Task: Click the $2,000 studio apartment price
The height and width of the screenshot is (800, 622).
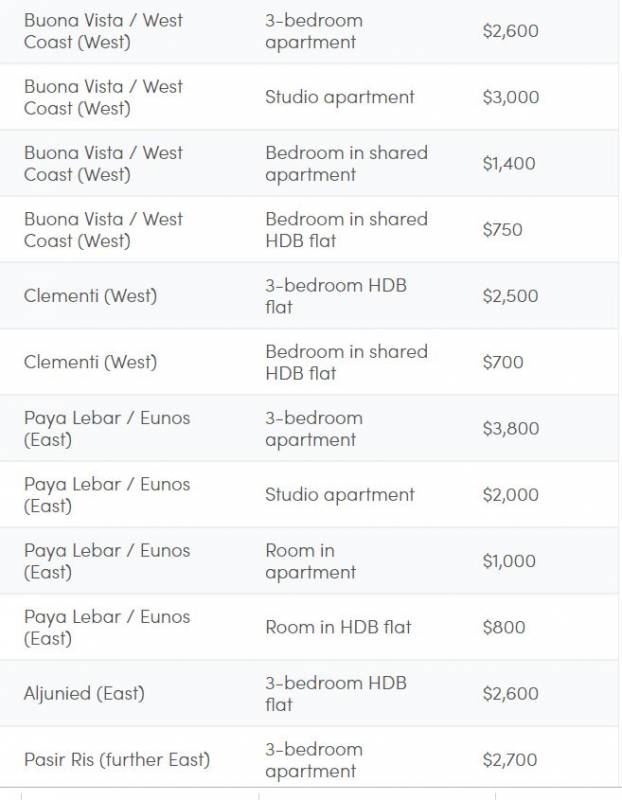Action: [510, 495]
